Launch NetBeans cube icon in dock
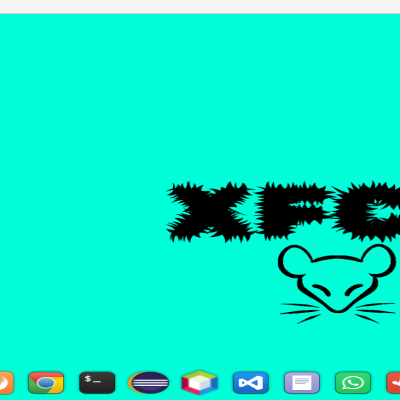Viewport: 400px width, 400px height. 199,383
